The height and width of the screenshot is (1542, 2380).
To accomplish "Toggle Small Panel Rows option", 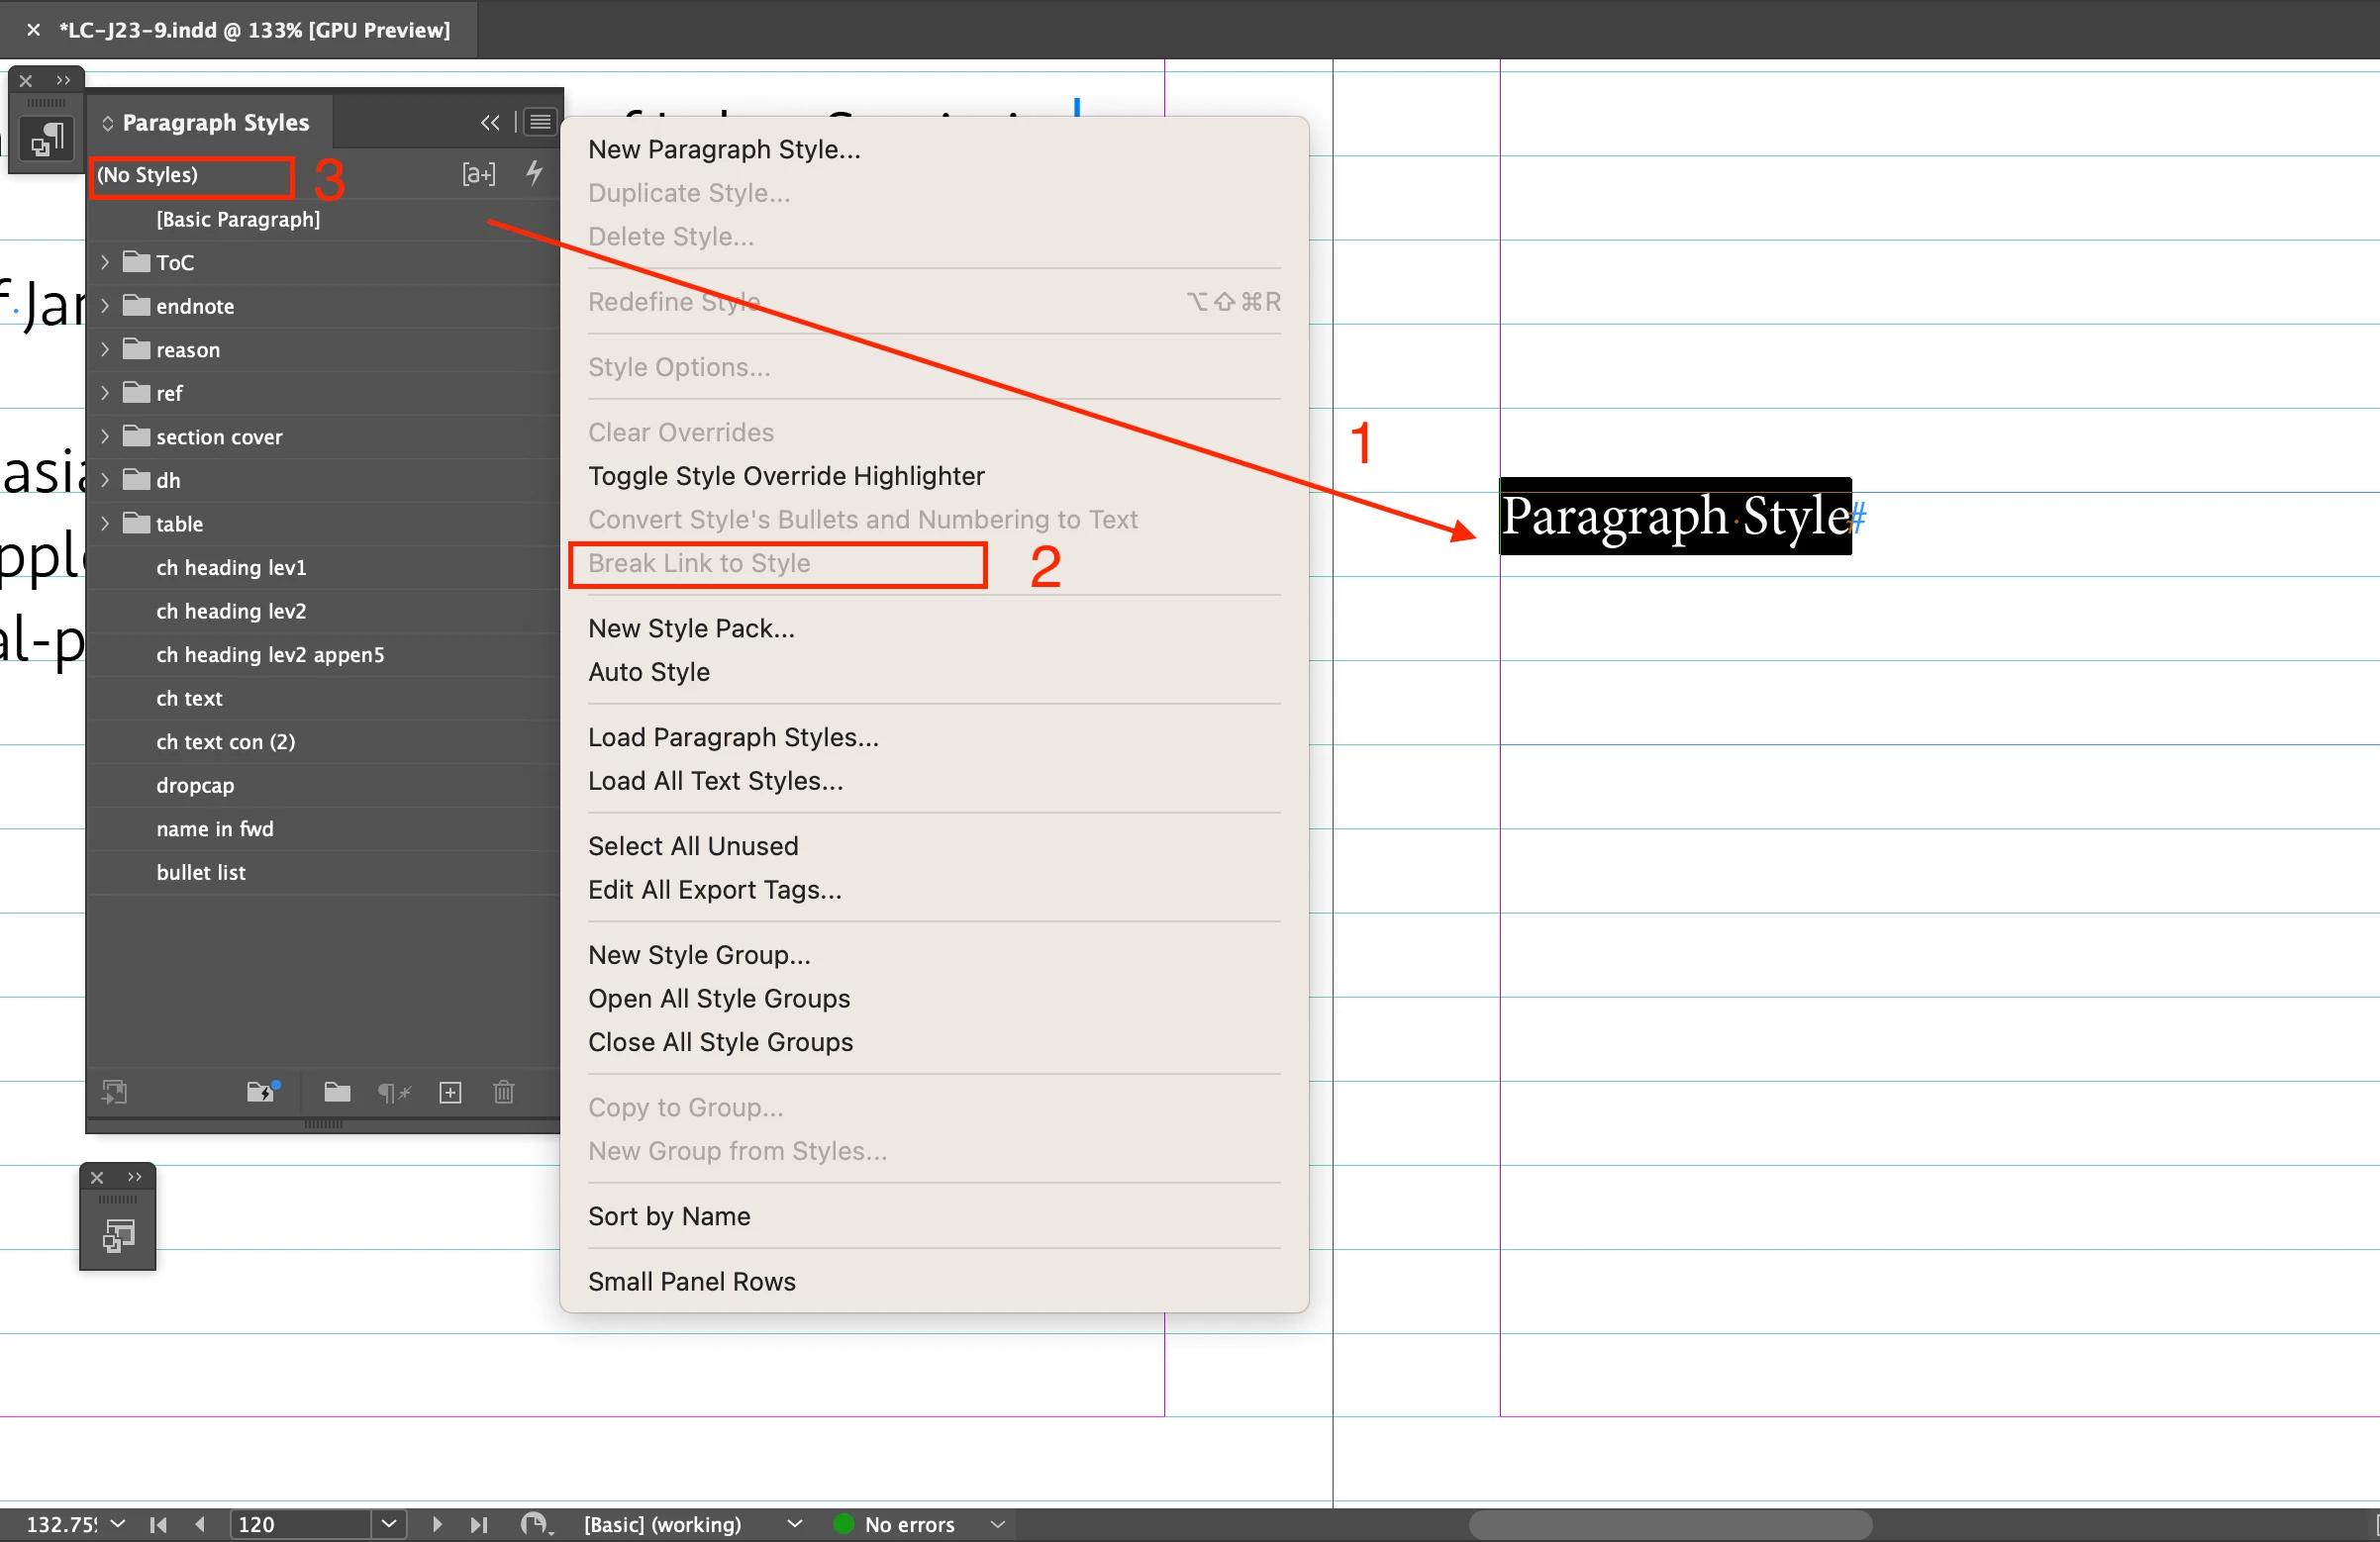I will point(691,1281).
